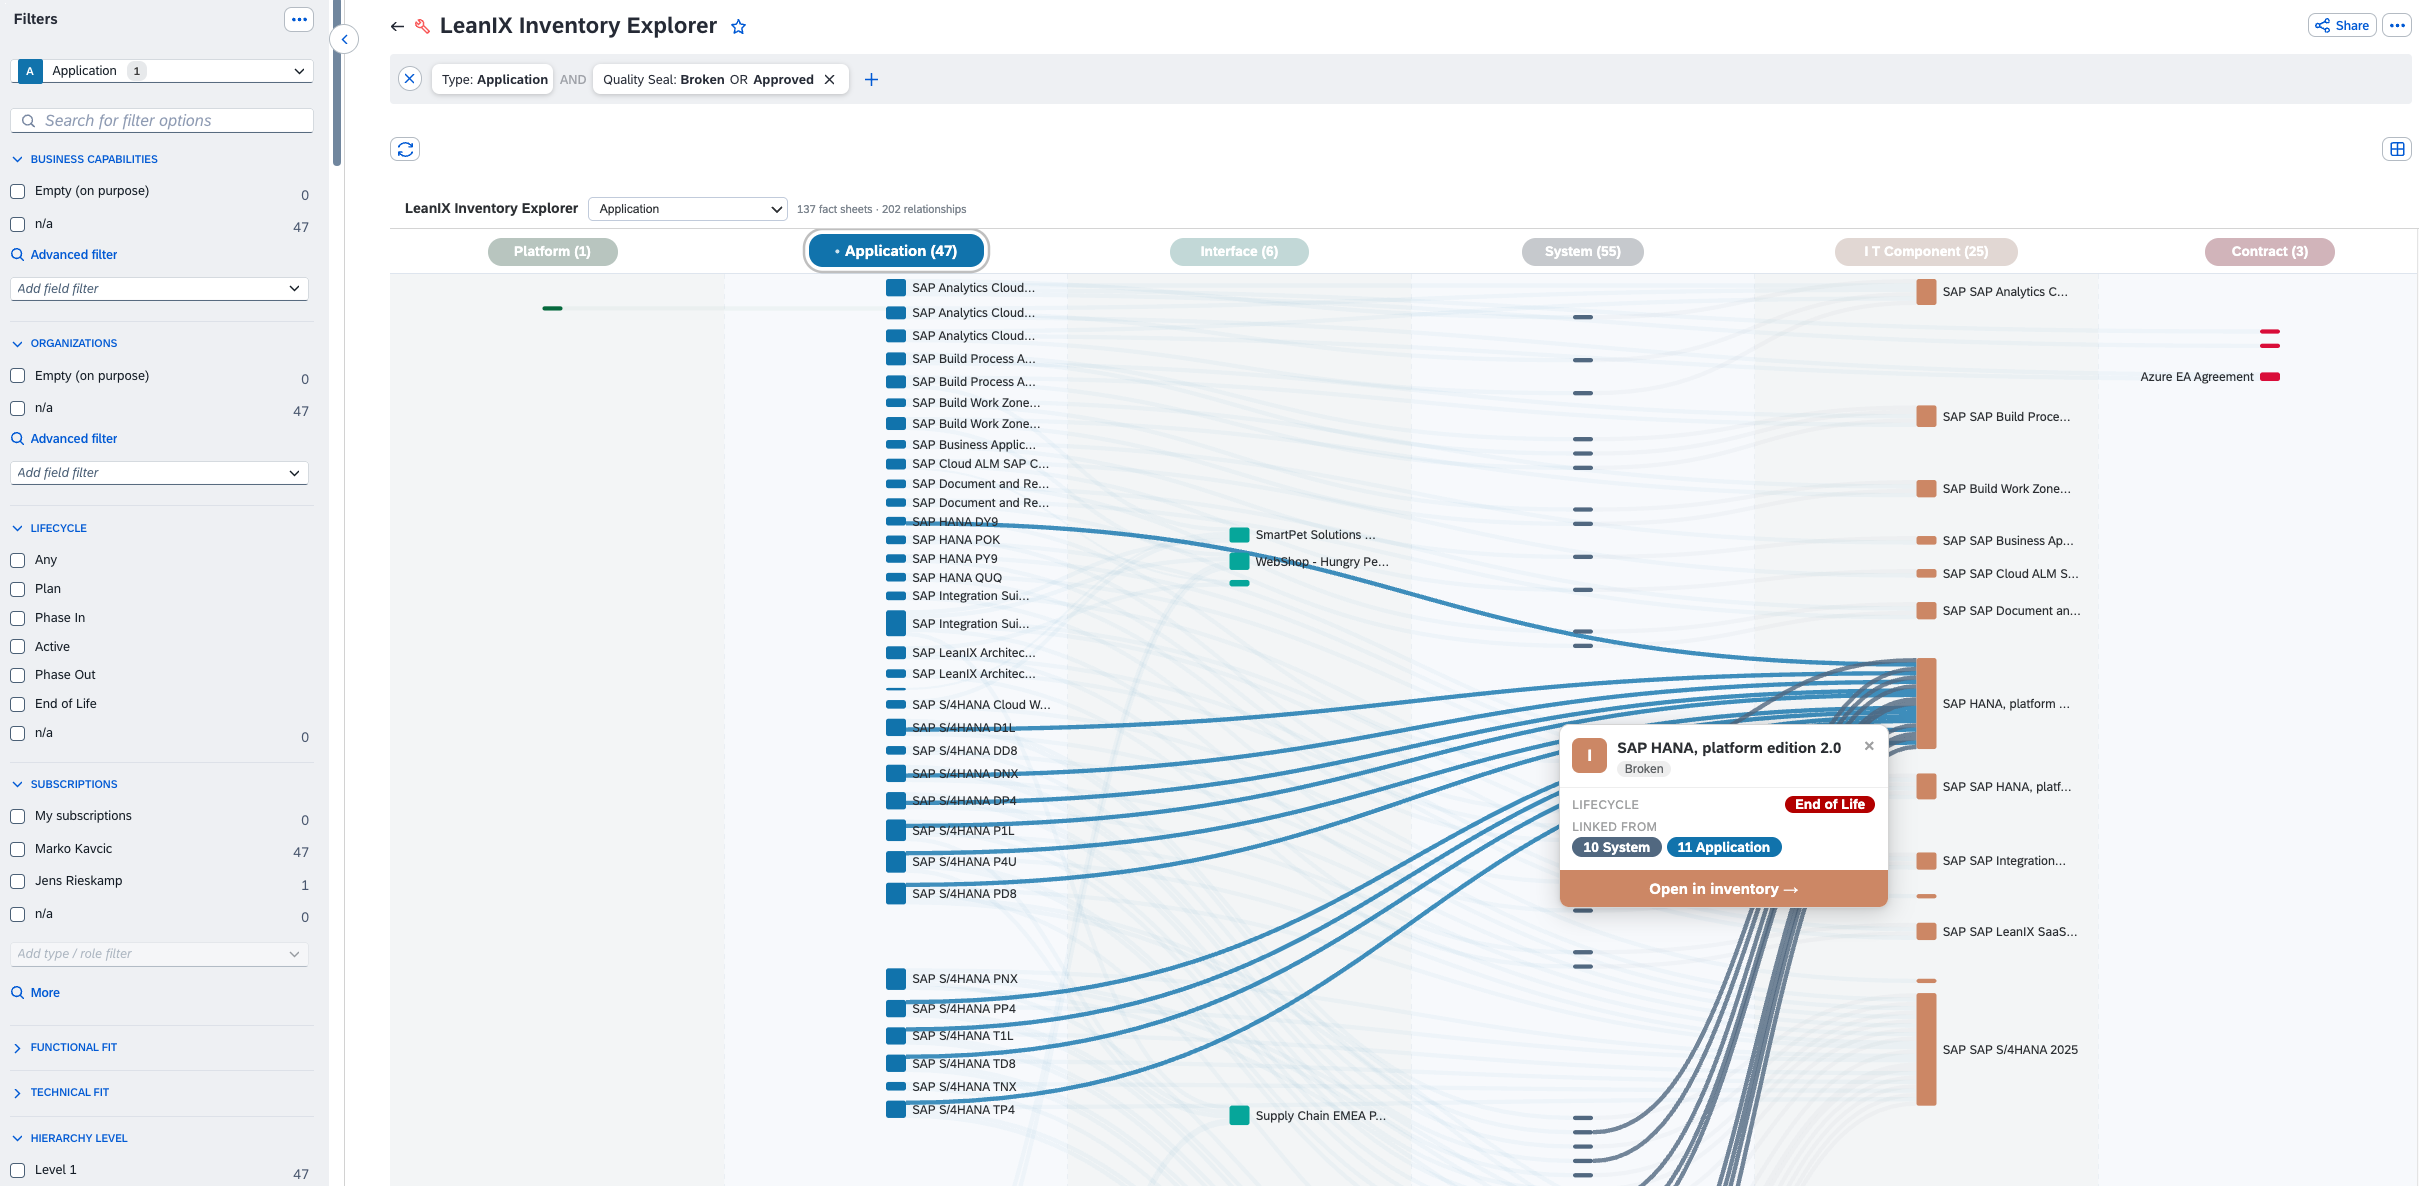Open Add field filter under Organizations

(x=159, y=473)
